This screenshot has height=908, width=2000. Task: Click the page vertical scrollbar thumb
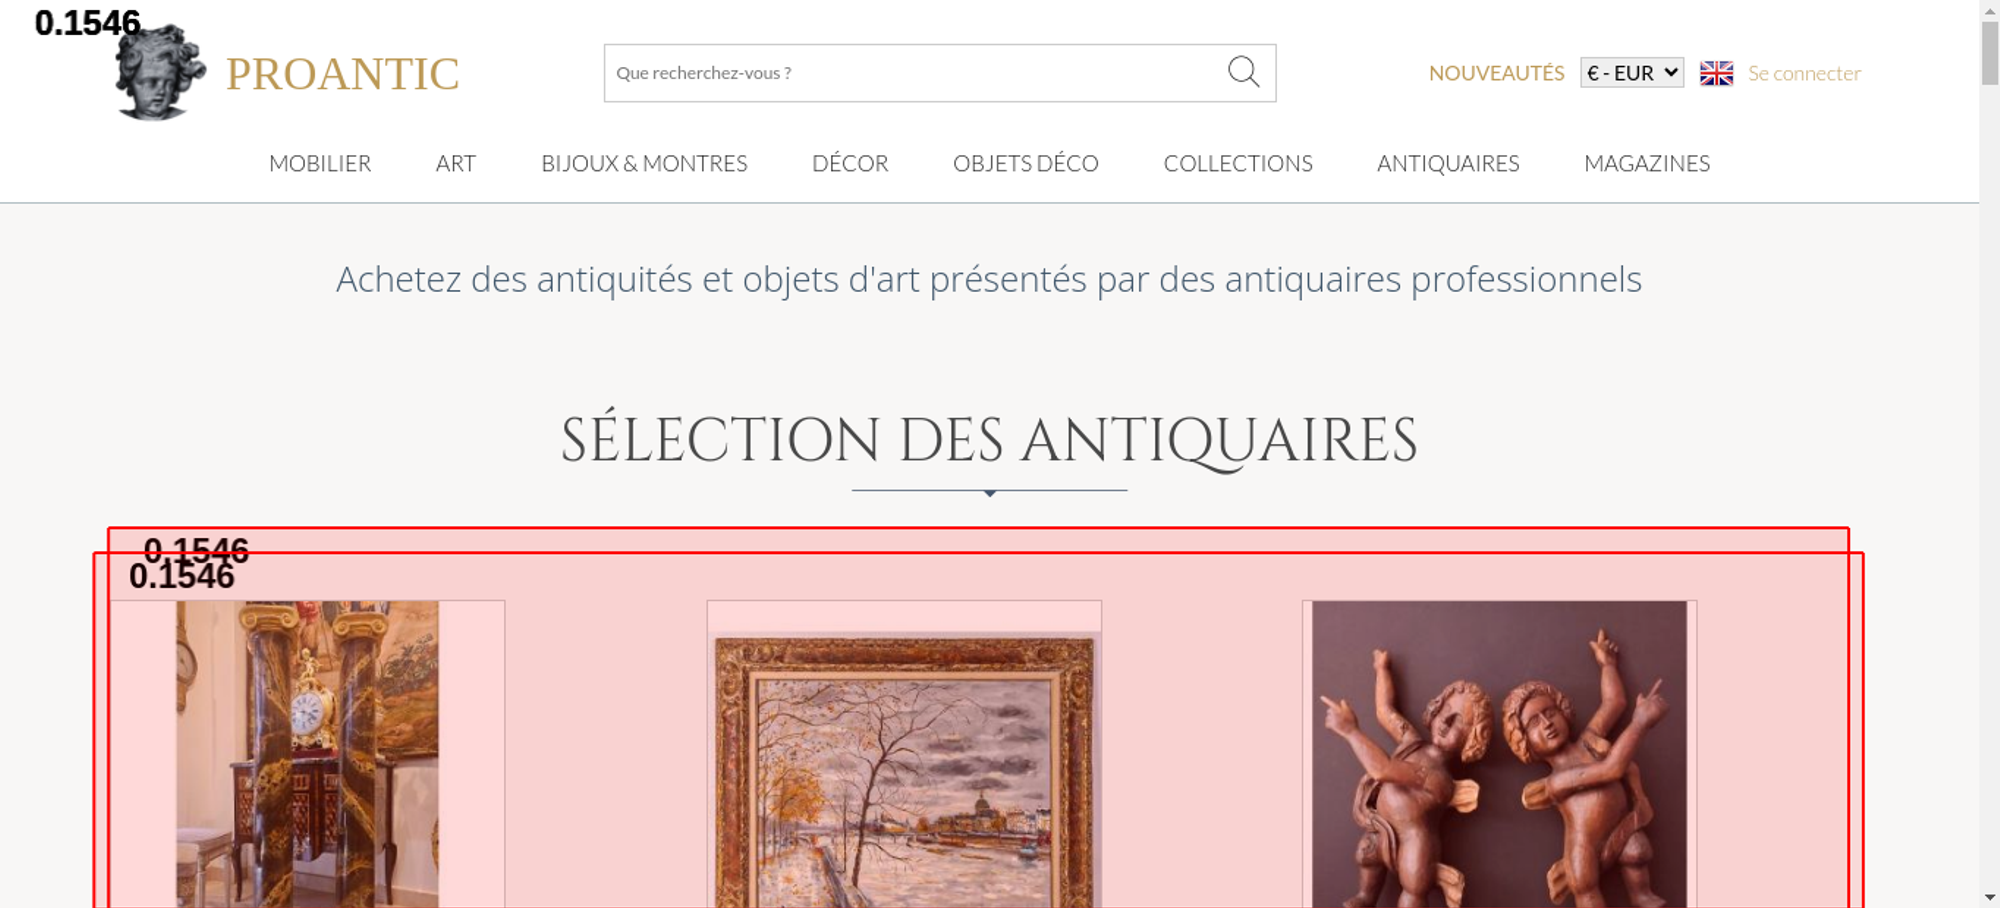(x=1990, y=52)
